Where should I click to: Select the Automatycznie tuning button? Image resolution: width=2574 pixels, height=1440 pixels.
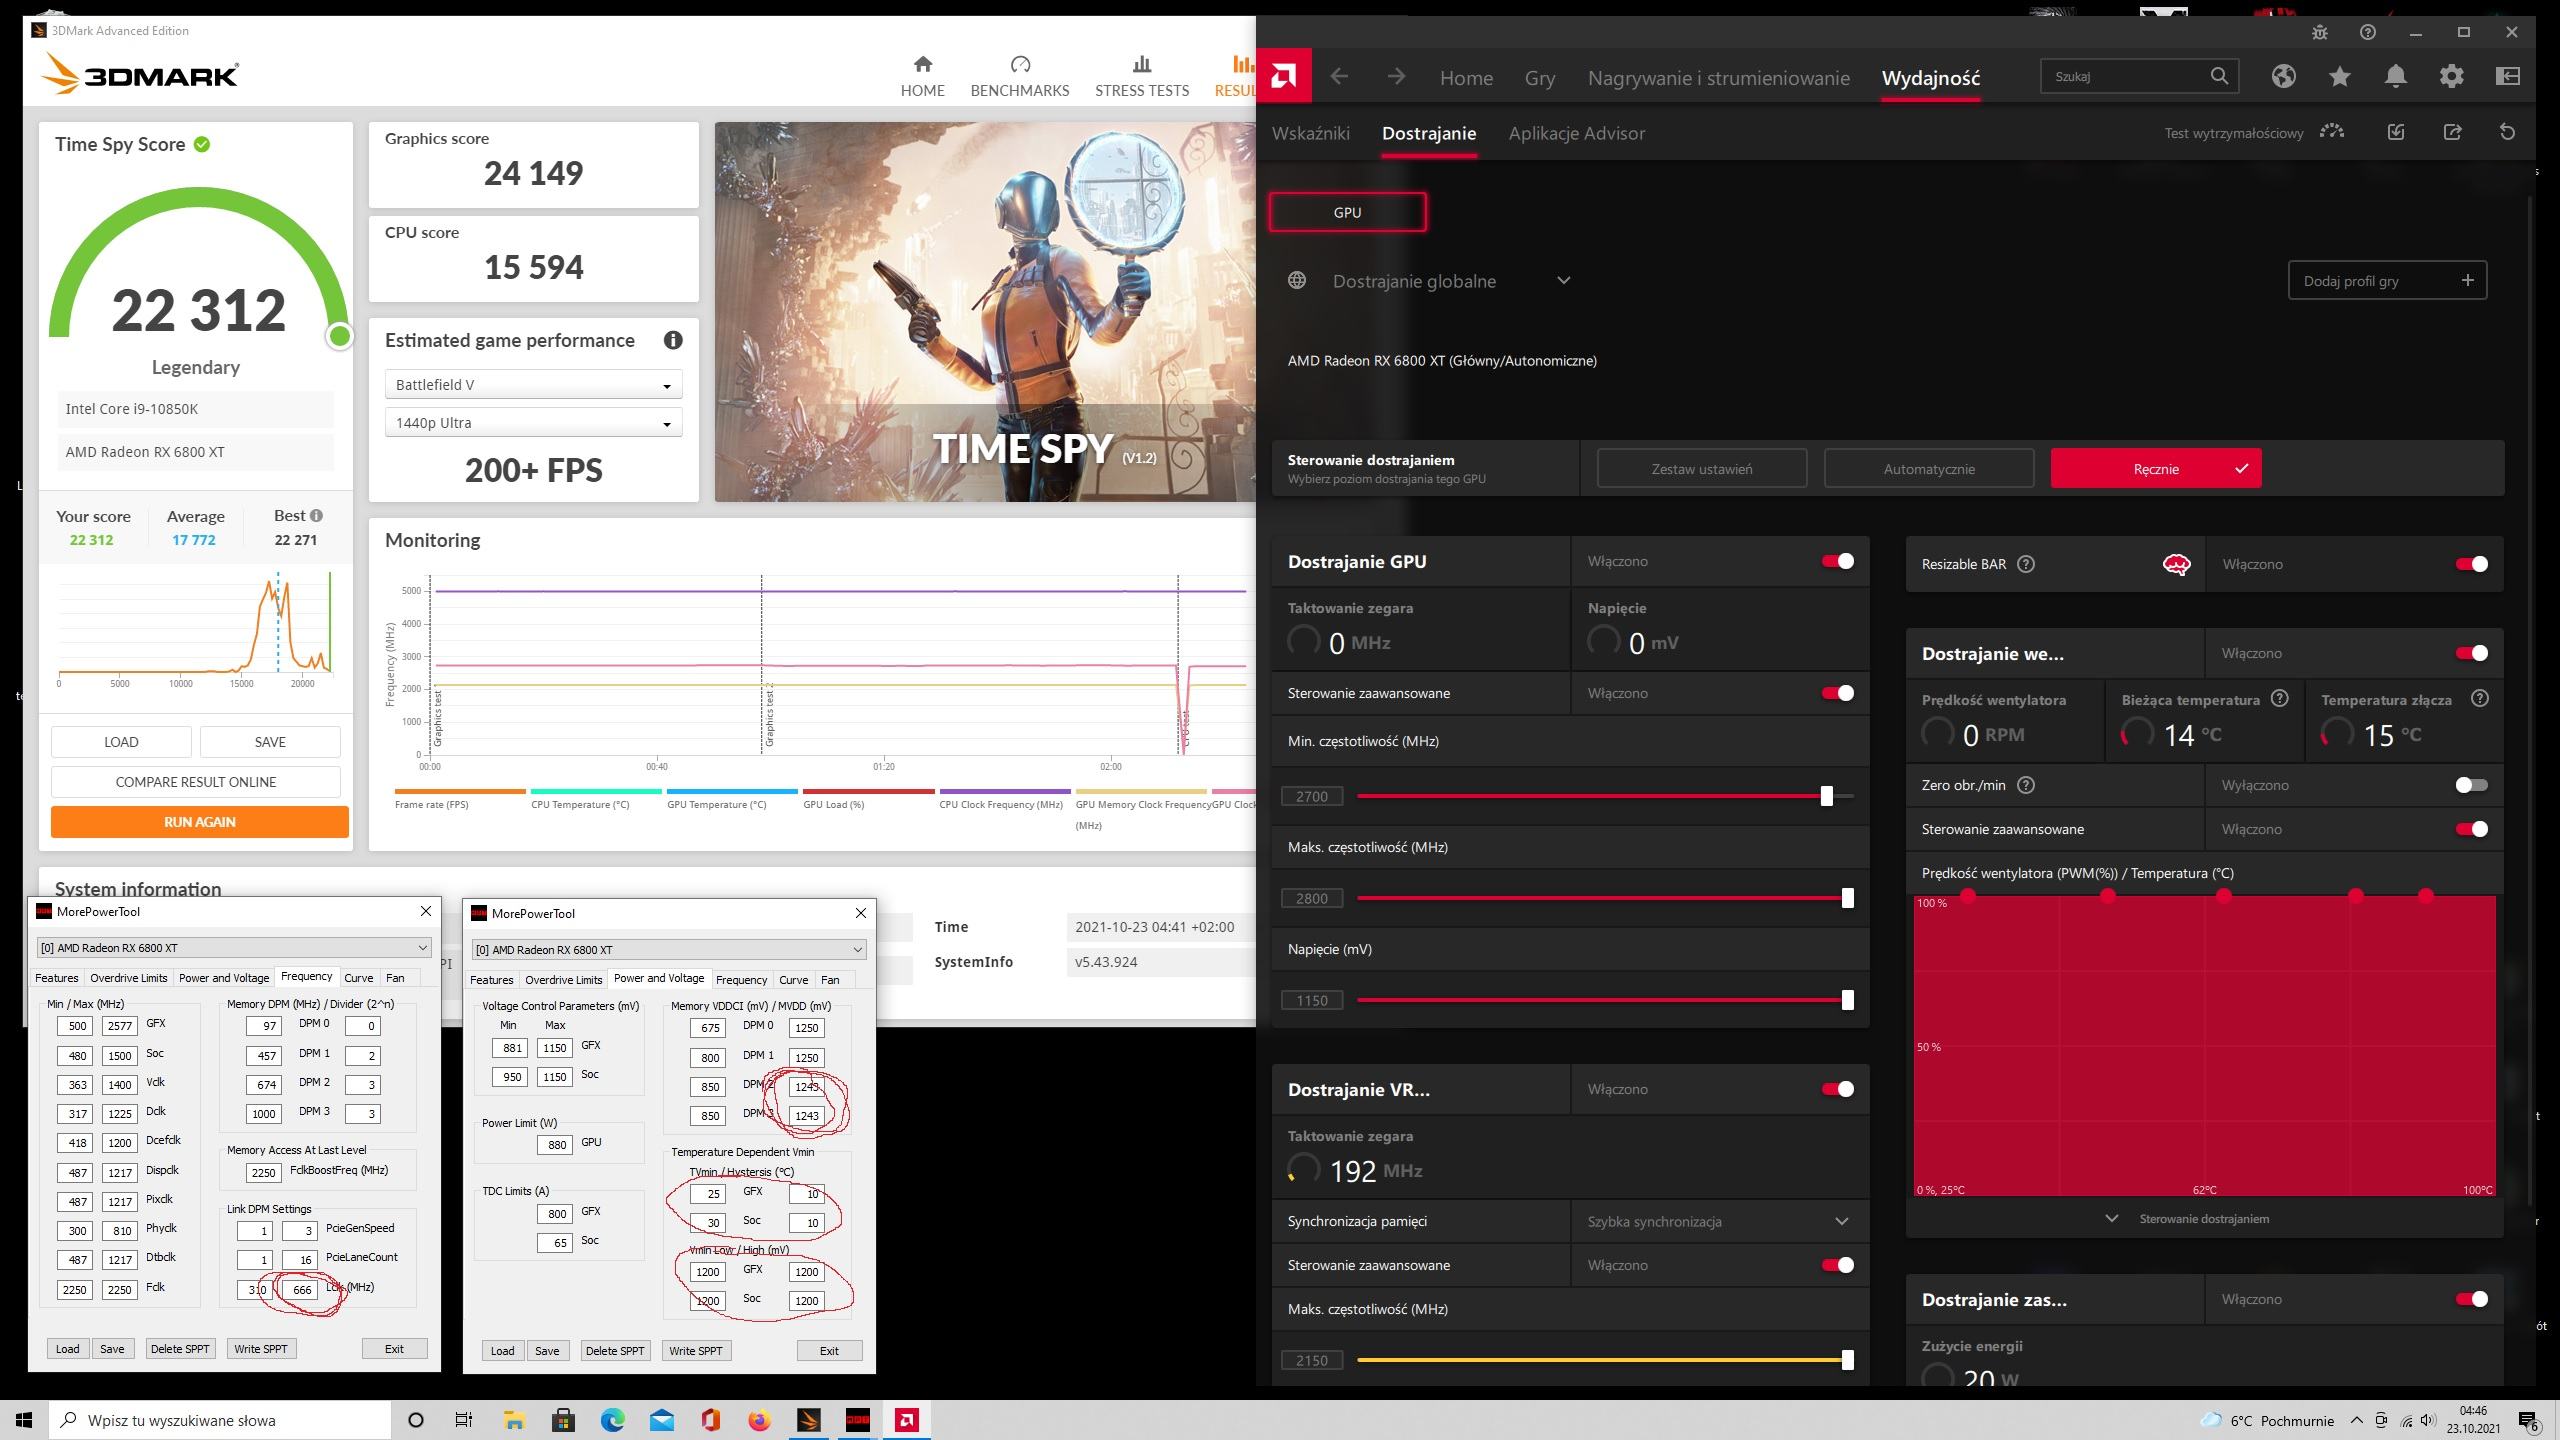1928,469
